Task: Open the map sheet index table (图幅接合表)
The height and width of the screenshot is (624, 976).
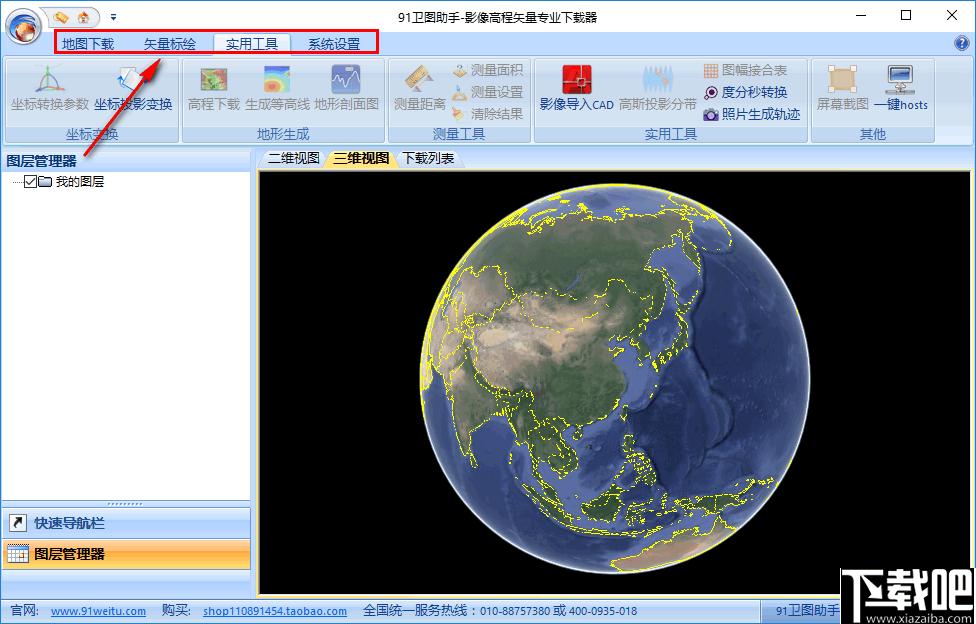Action: coord(745,70)
